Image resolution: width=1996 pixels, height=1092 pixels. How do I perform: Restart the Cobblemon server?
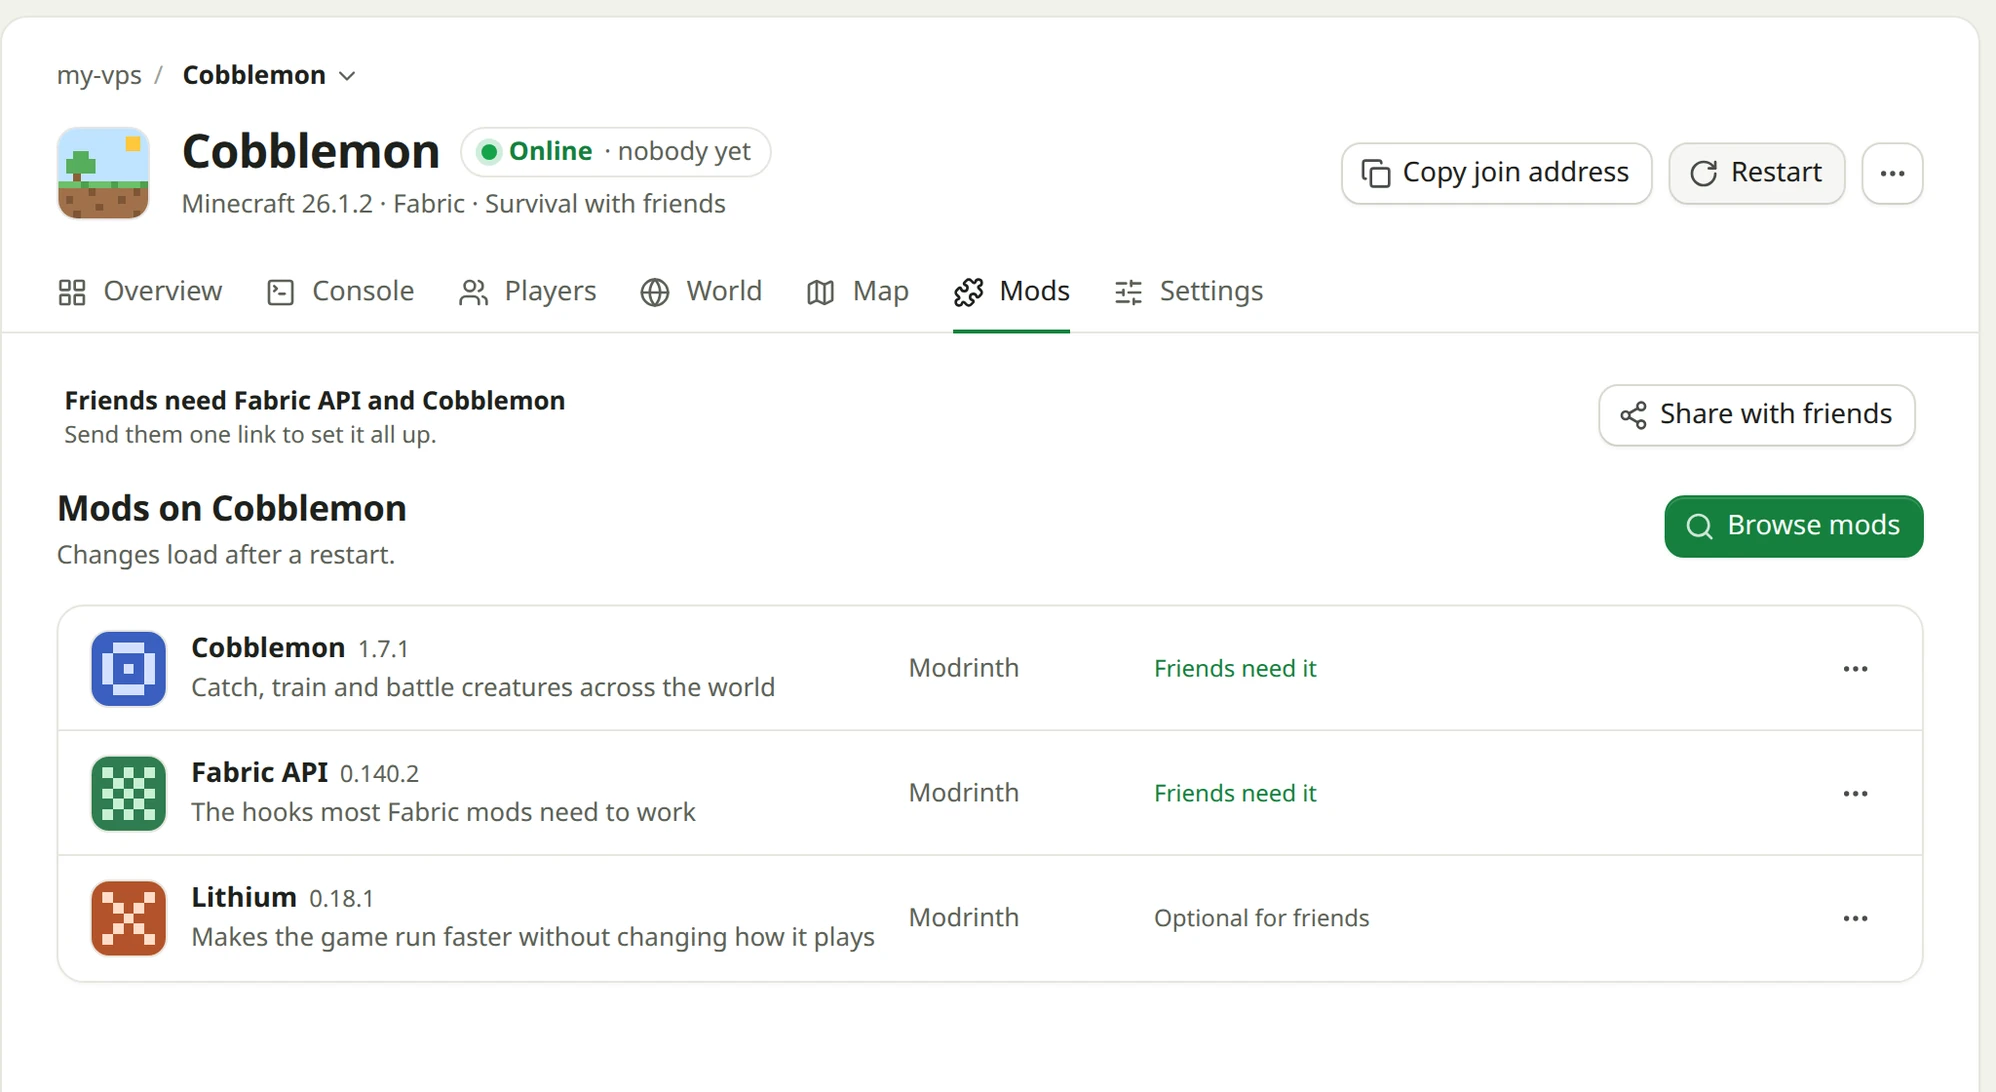coord(1756,173)
